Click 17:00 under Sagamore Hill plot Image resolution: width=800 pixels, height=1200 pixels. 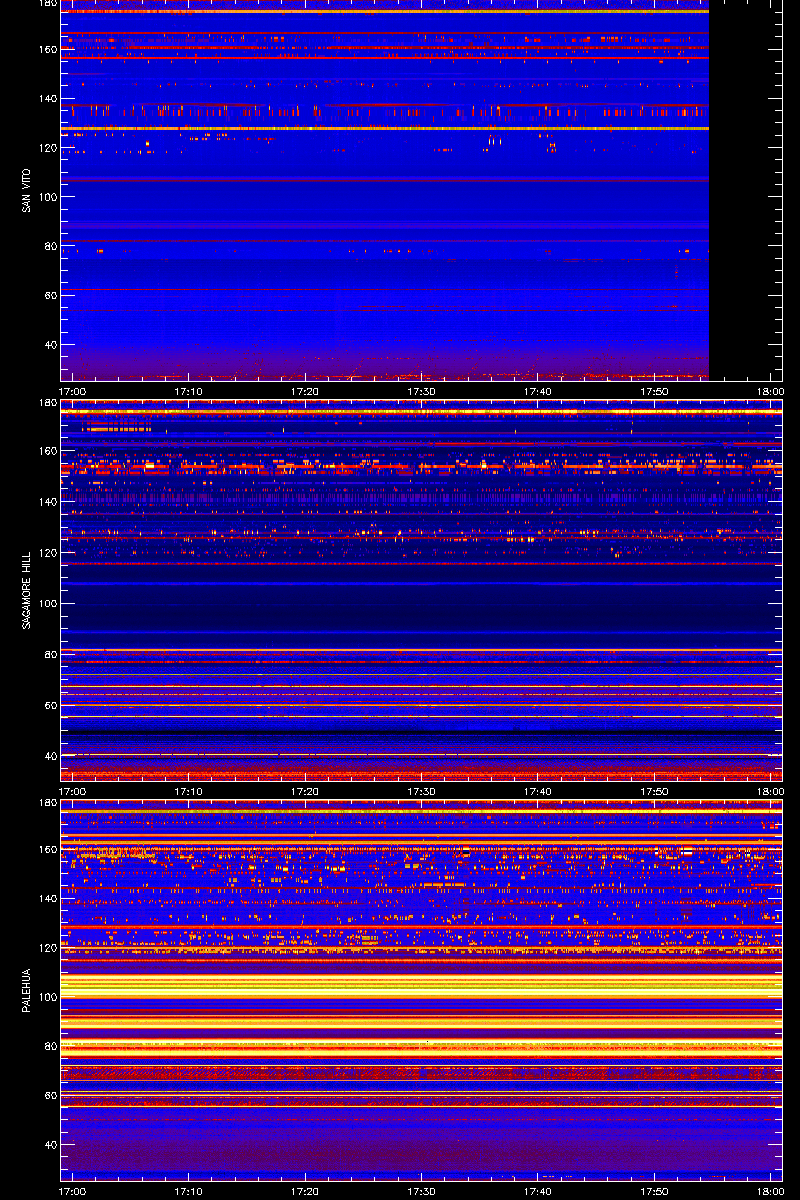73,792
